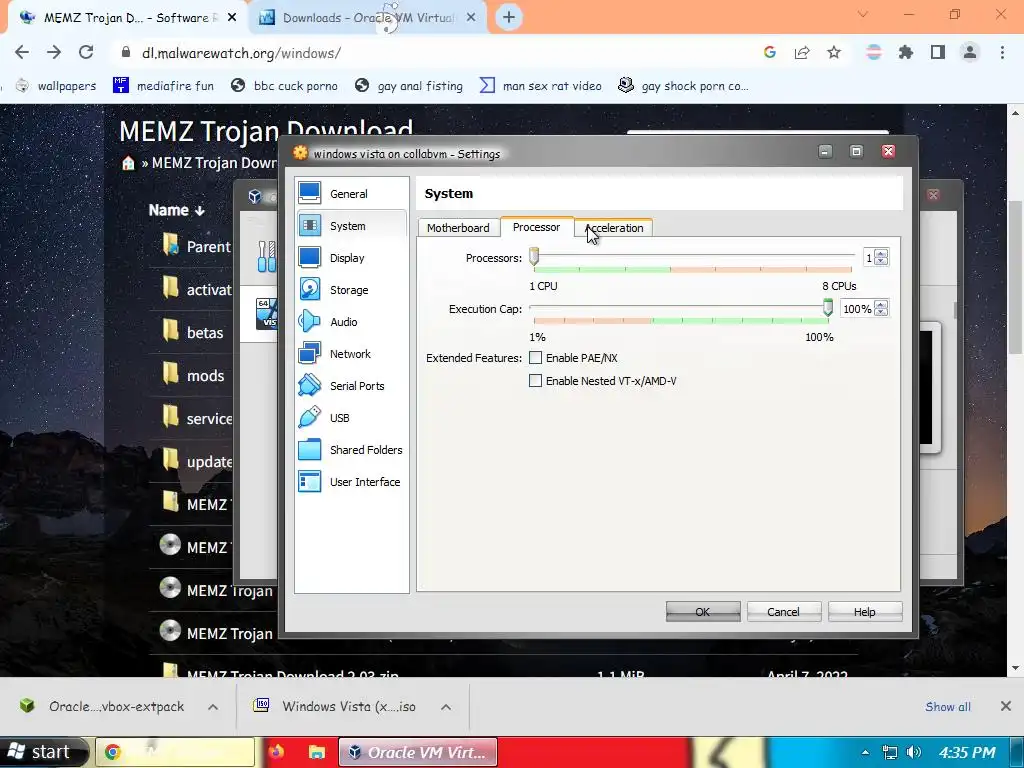The image size is (1024, 768).
Task: Switch to the Acceleration tab
Action: [614, 228]
